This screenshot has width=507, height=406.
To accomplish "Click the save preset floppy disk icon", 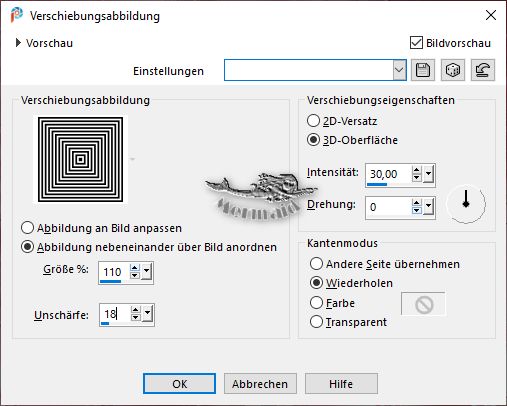I will coord(423,70).
